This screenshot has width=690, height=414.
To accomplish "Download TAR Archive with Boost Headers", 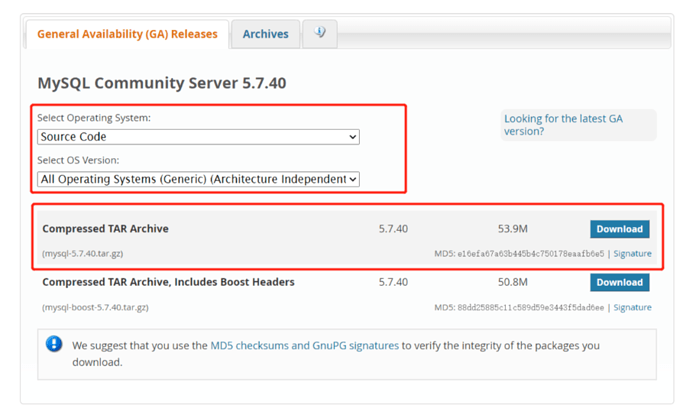I will [x=619, y=283].
